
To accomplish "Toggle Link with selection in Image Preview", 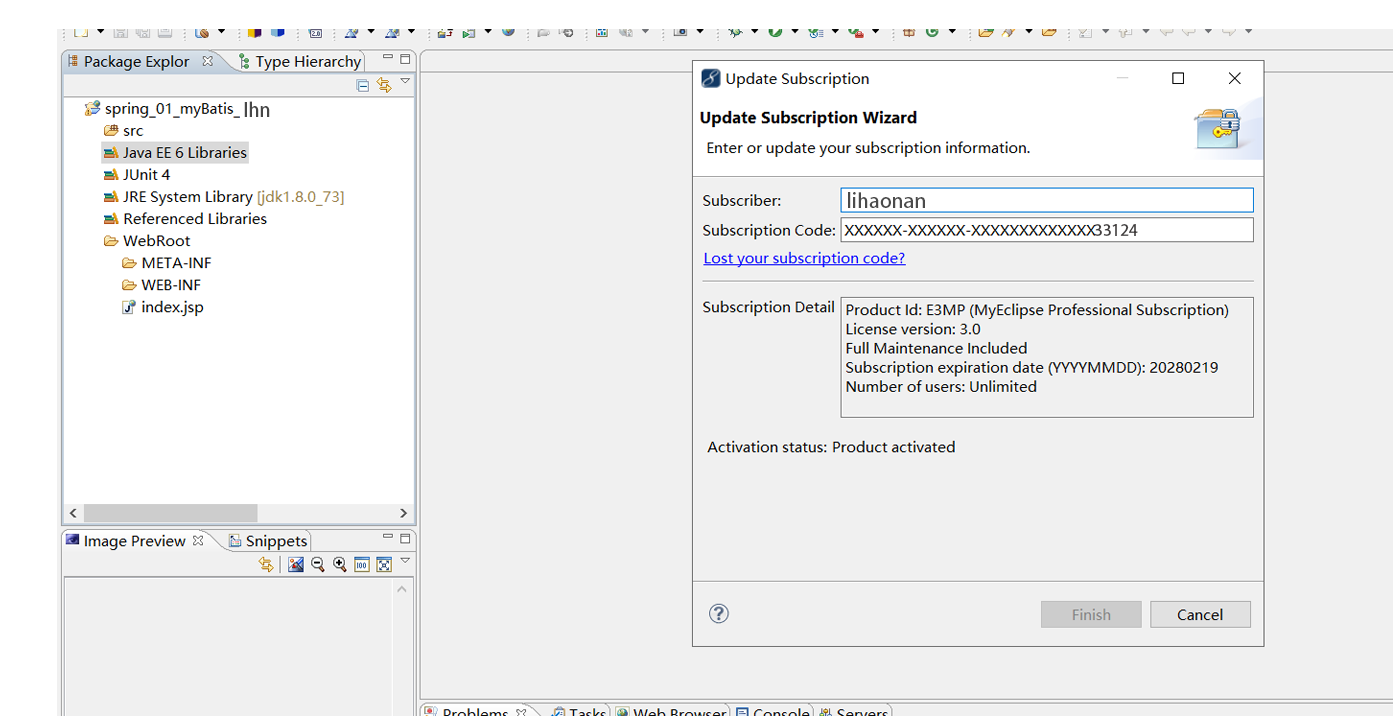I will pyautogui.click(x=266, y=565).
